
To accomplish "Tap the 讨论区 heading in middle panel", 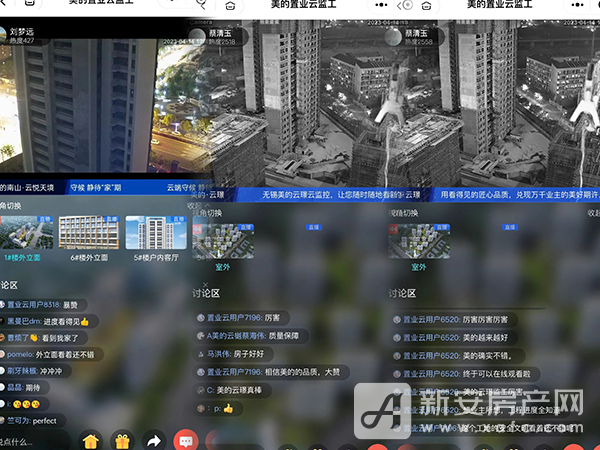I will (x=206, y=293).
